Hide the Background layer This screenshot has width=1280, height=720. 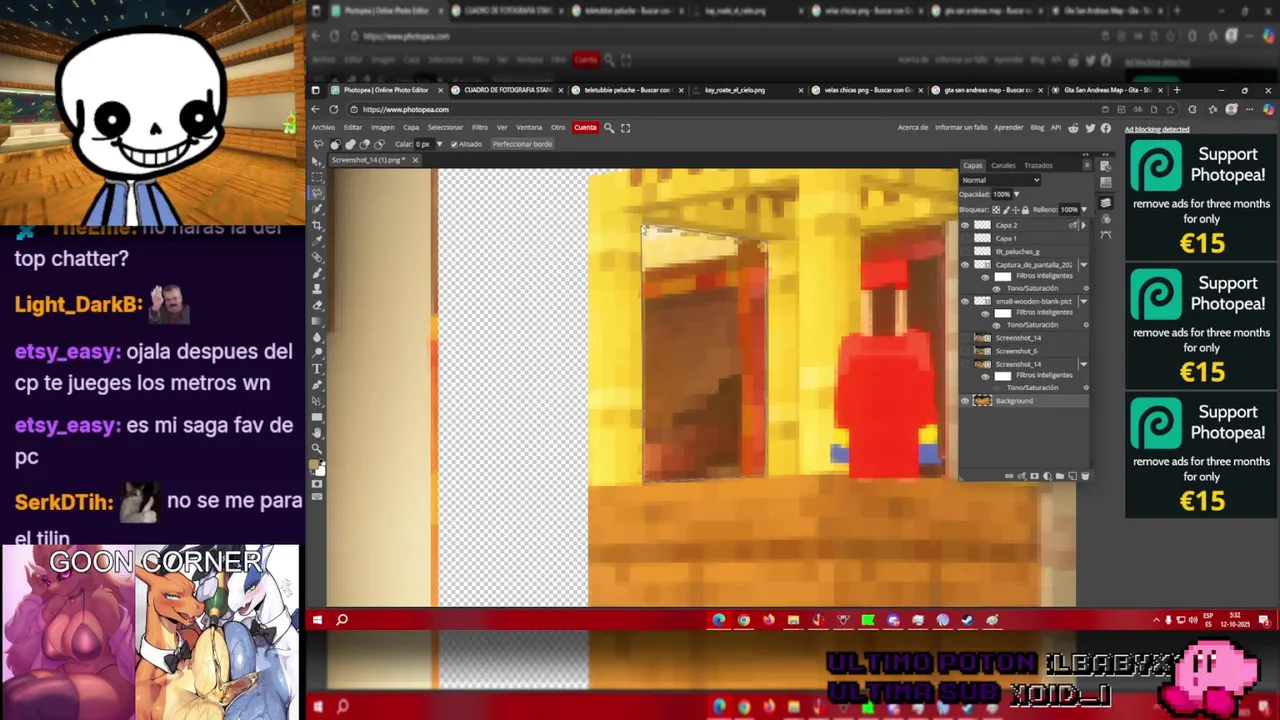tap(965, 401)
